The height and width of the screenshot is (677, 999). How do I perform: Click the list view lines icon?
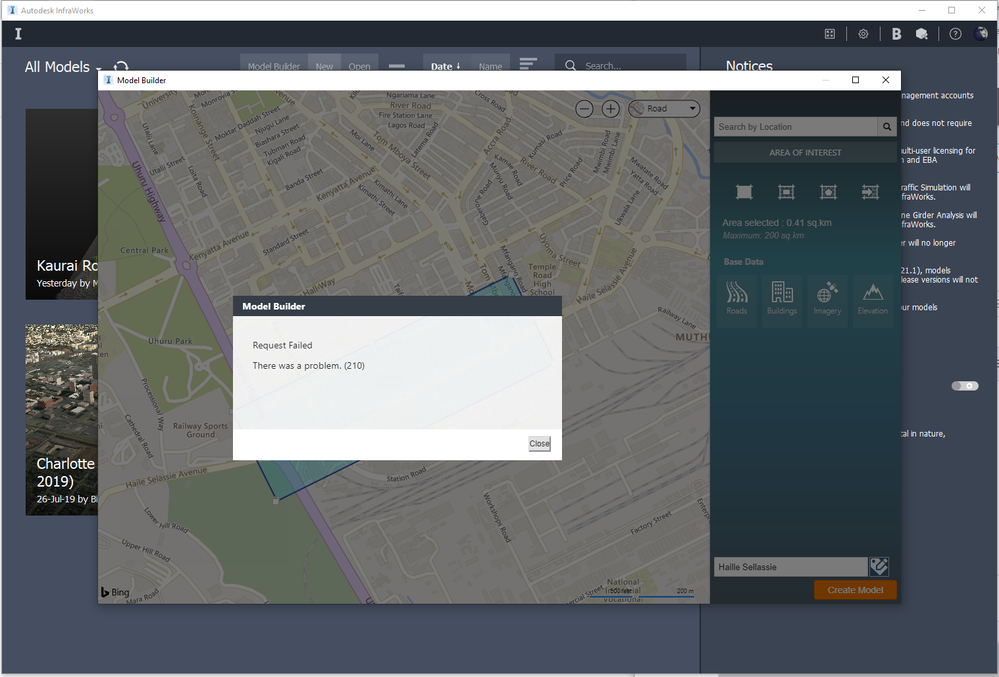tap(528, 64)
